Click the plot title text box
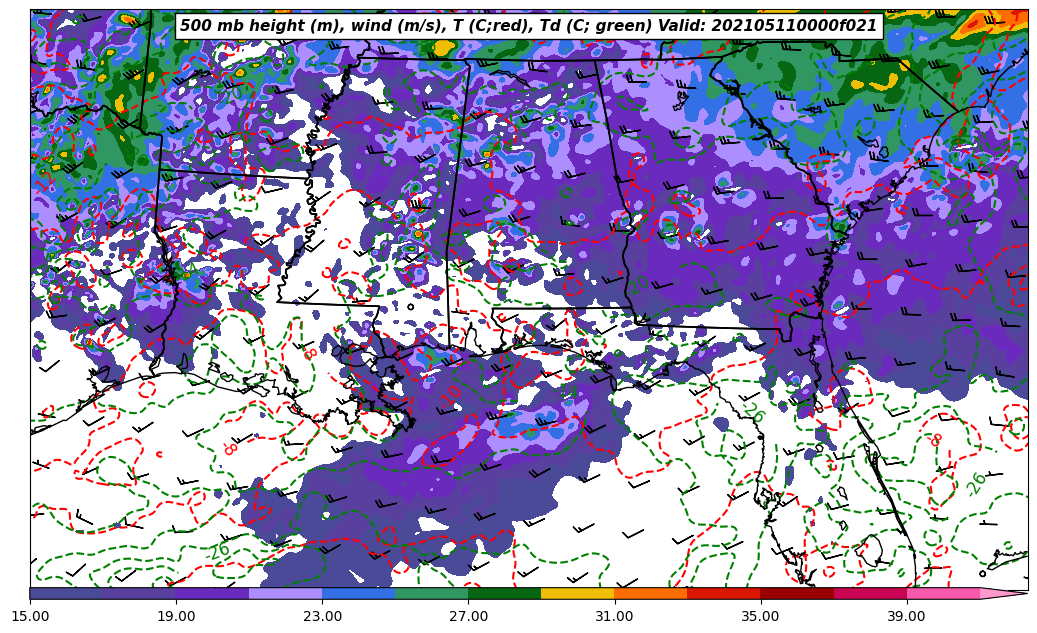 pyautogui.click(x=528, y=26)
